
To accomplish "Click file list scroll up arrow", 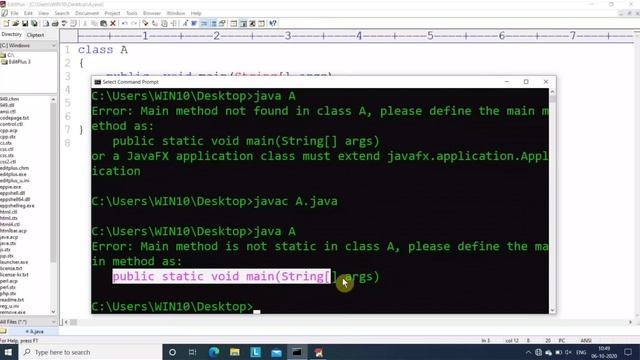I will pyautogui.click(x=53, y=100).
